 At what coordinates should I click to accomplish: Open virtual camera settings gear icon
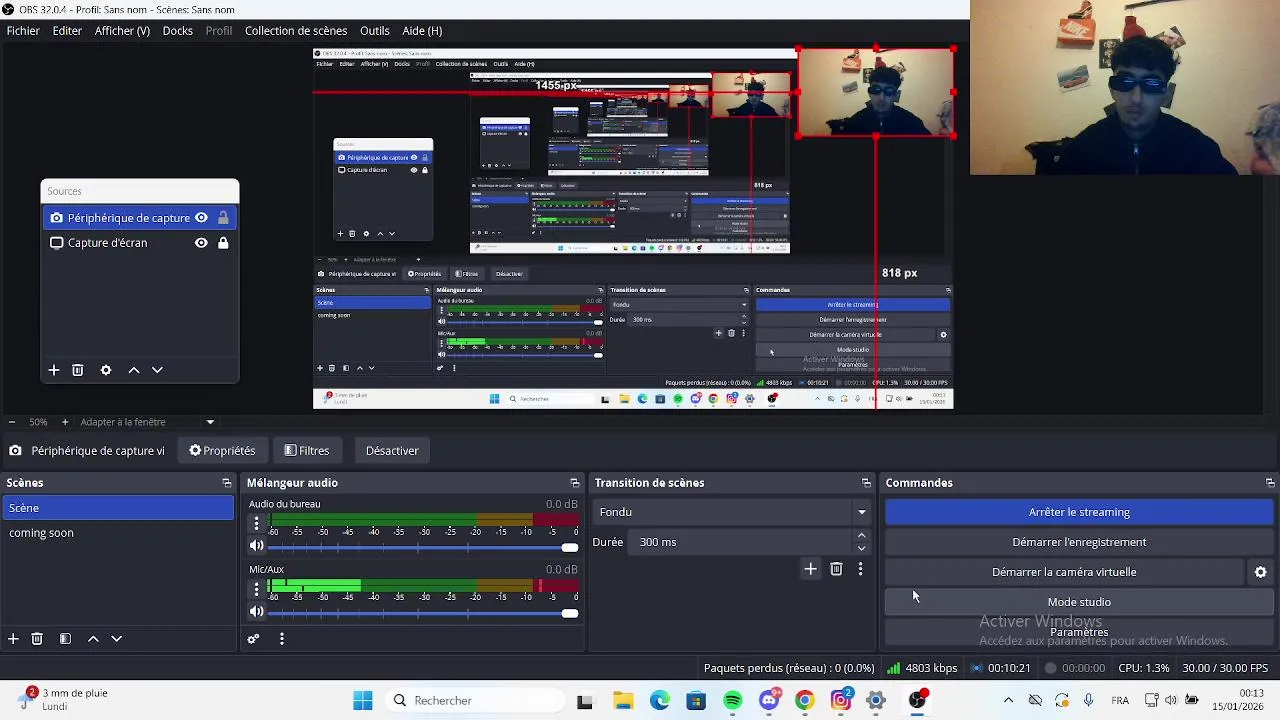click(x=1261, y=572)
